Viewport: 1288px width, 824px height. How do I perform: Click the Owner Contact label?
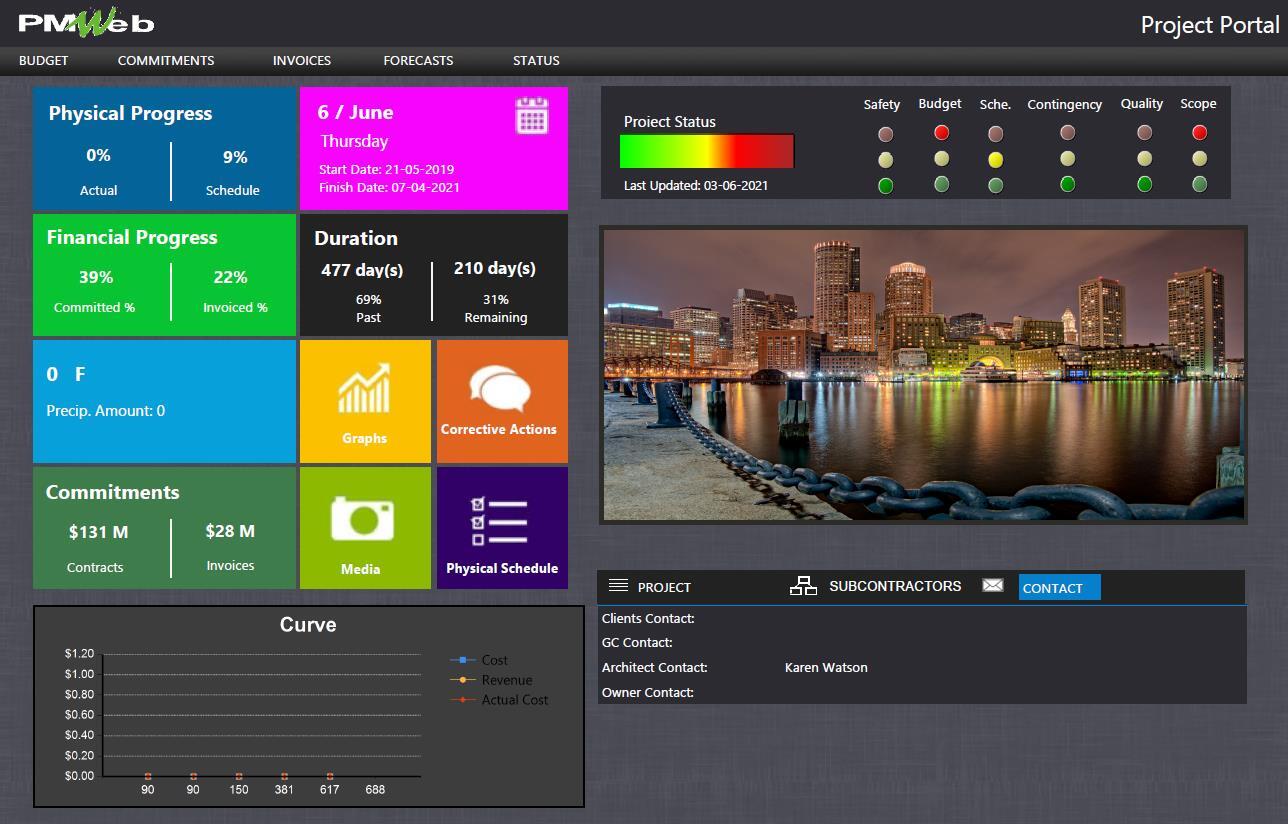[648, 692]
